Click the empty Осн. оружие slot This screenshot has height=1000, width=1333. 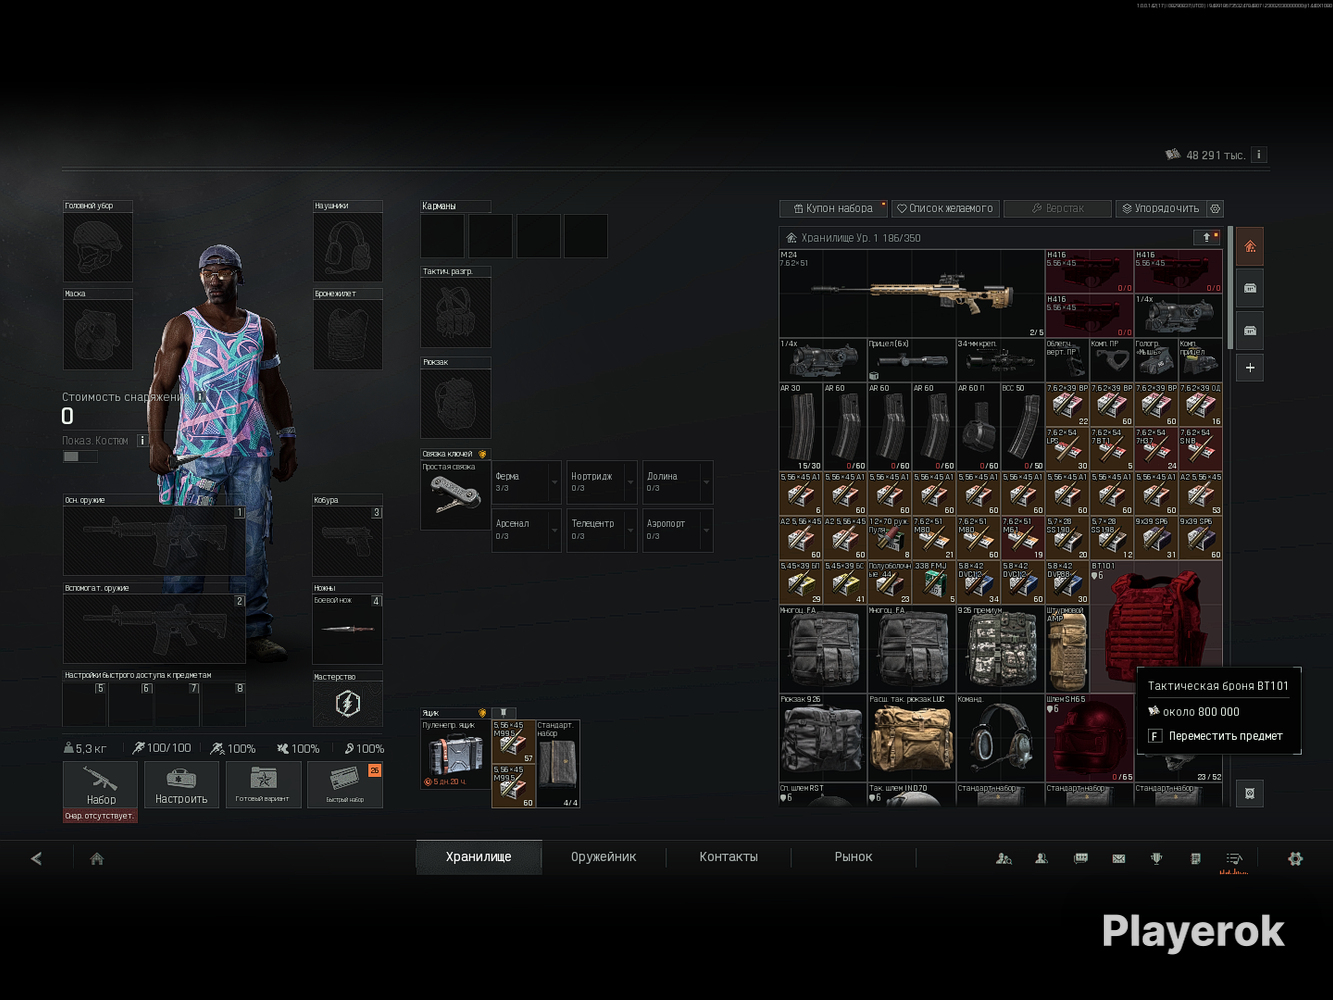click(x=154, y=540)
